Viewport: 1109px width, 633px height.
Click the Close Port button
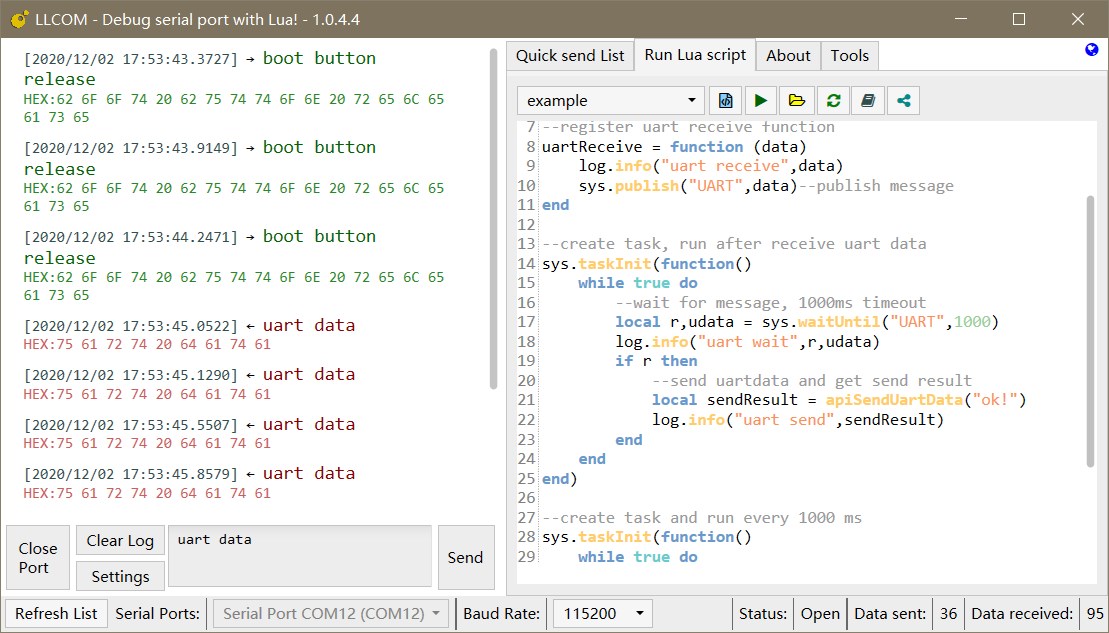(38, 558)
